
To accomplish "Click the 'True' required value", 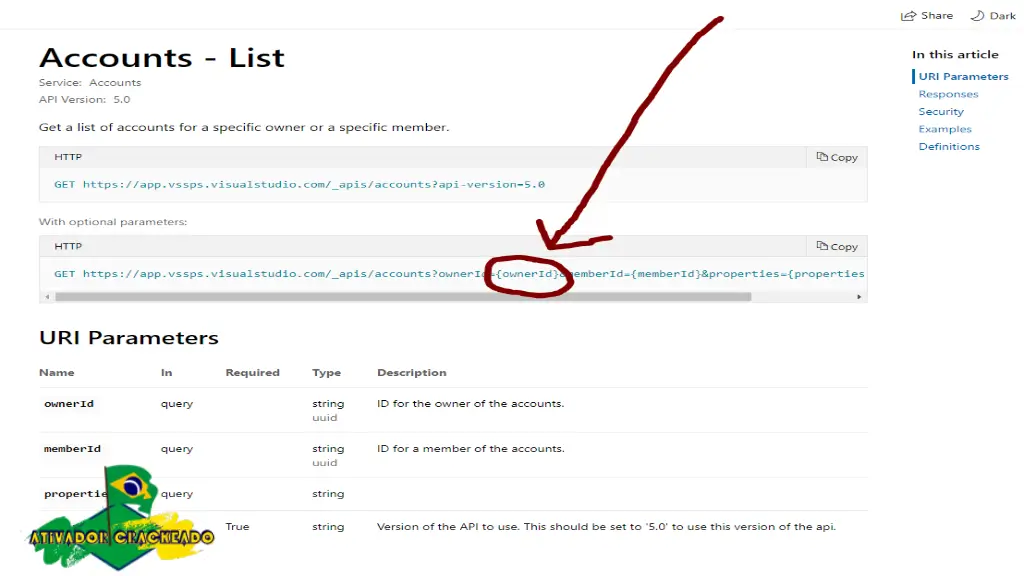I will [x=237, y=527].
